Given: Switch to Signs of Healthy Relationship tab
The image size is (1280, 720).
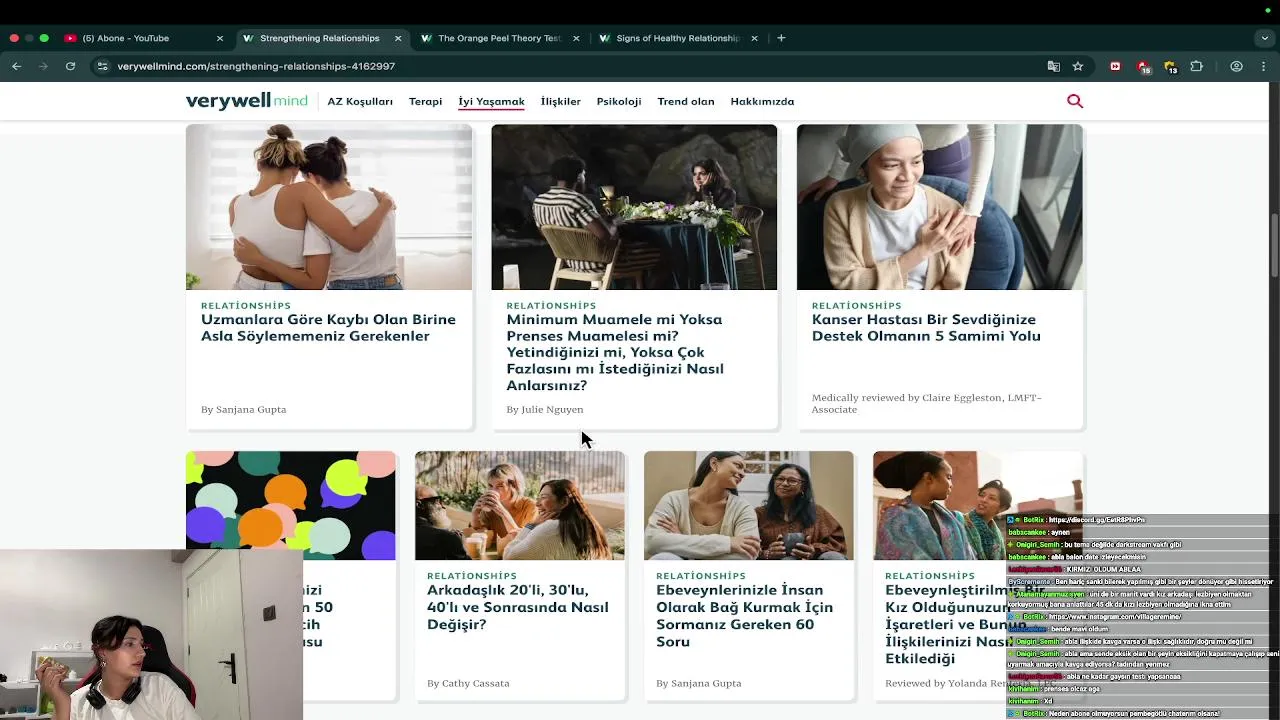Looking at the screenshot, I should coord(677,38).
